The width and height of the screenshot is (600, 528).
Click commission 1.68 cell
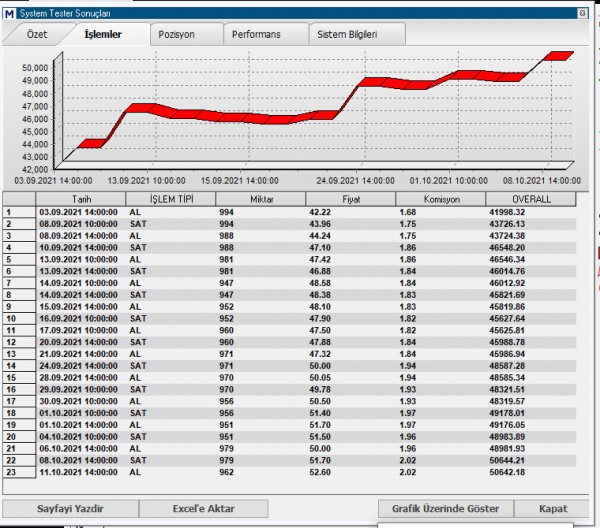tap(408, 212)
